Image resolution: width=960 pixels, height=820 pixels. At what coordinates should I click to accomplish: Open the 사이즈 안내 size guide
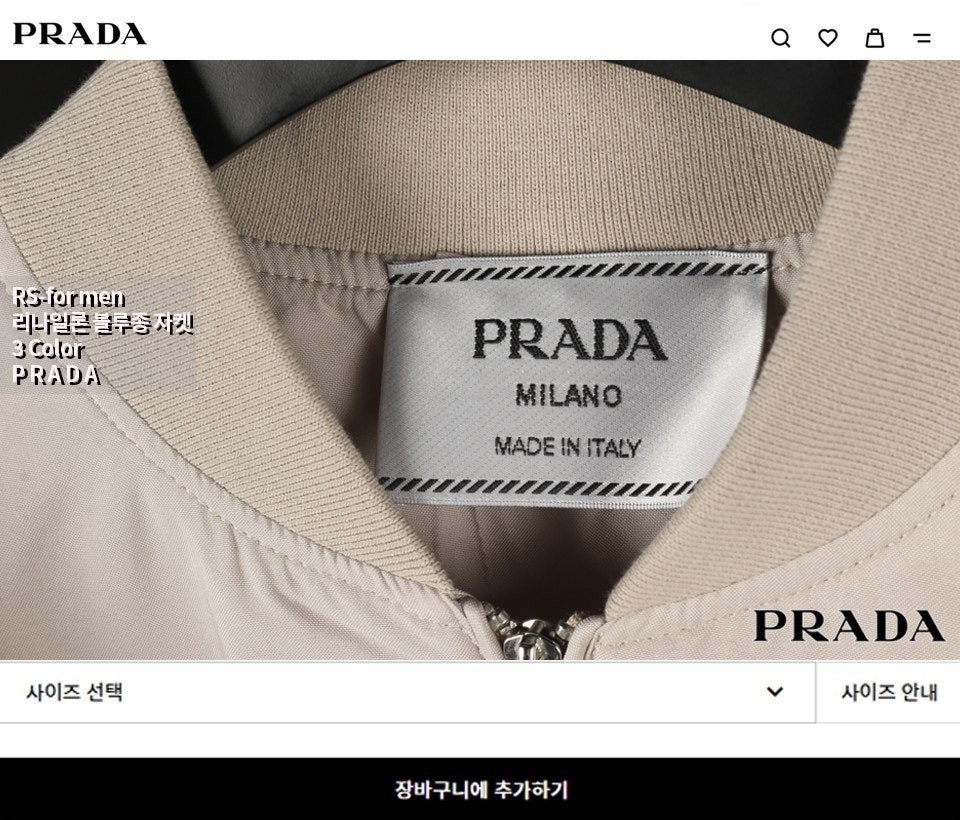[x=889, y=692]
